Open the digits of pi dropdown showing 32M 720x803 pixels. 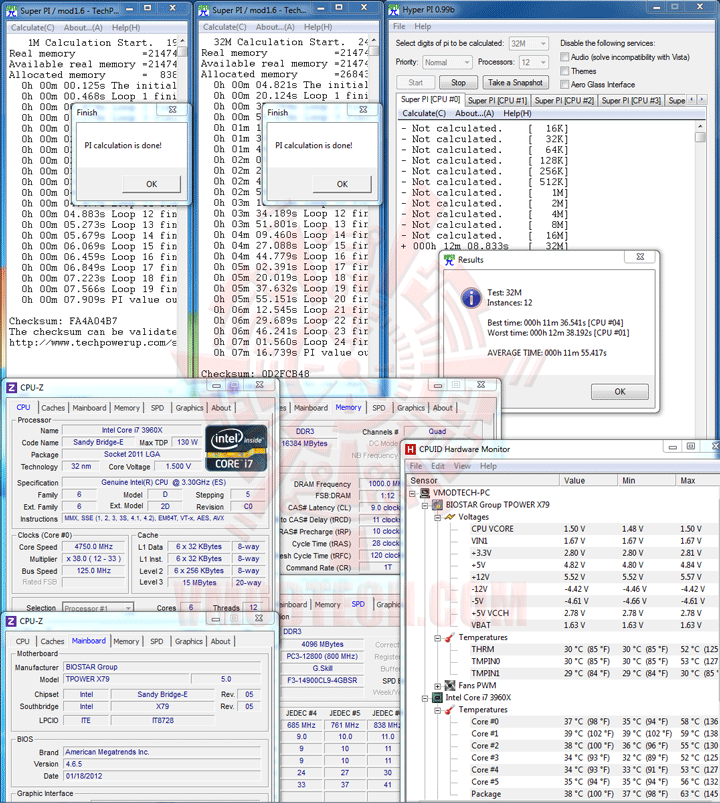(x=529, y=44)
